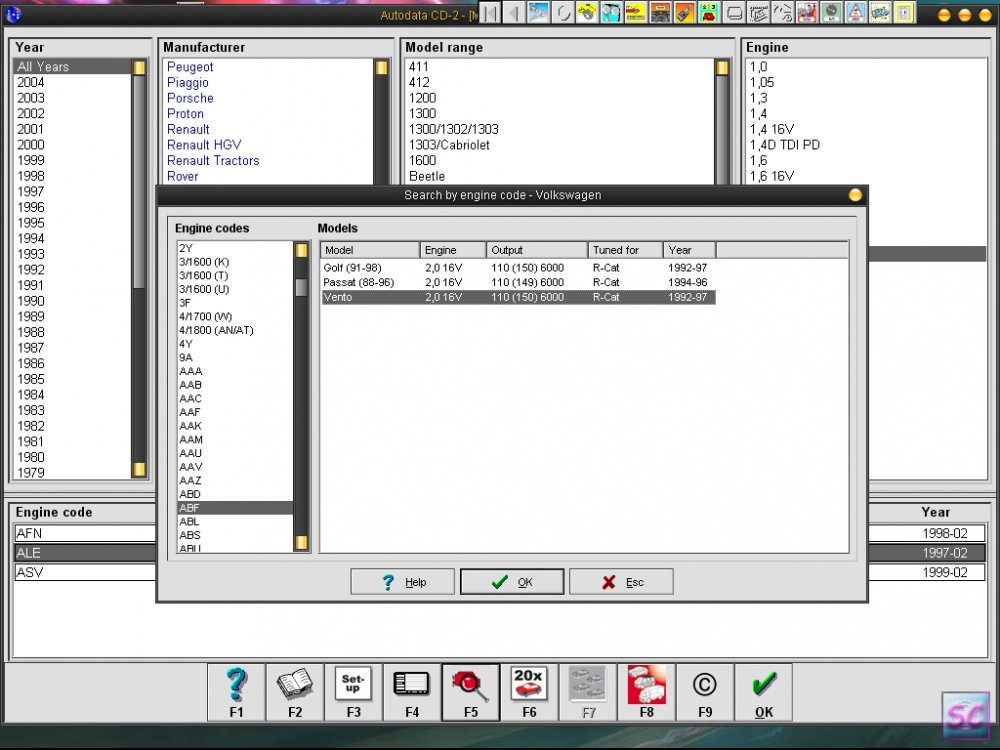Select All Years in Year list
Image resolution: width=1000 pixels, height=750 pixels.
(x=72, y=67)
